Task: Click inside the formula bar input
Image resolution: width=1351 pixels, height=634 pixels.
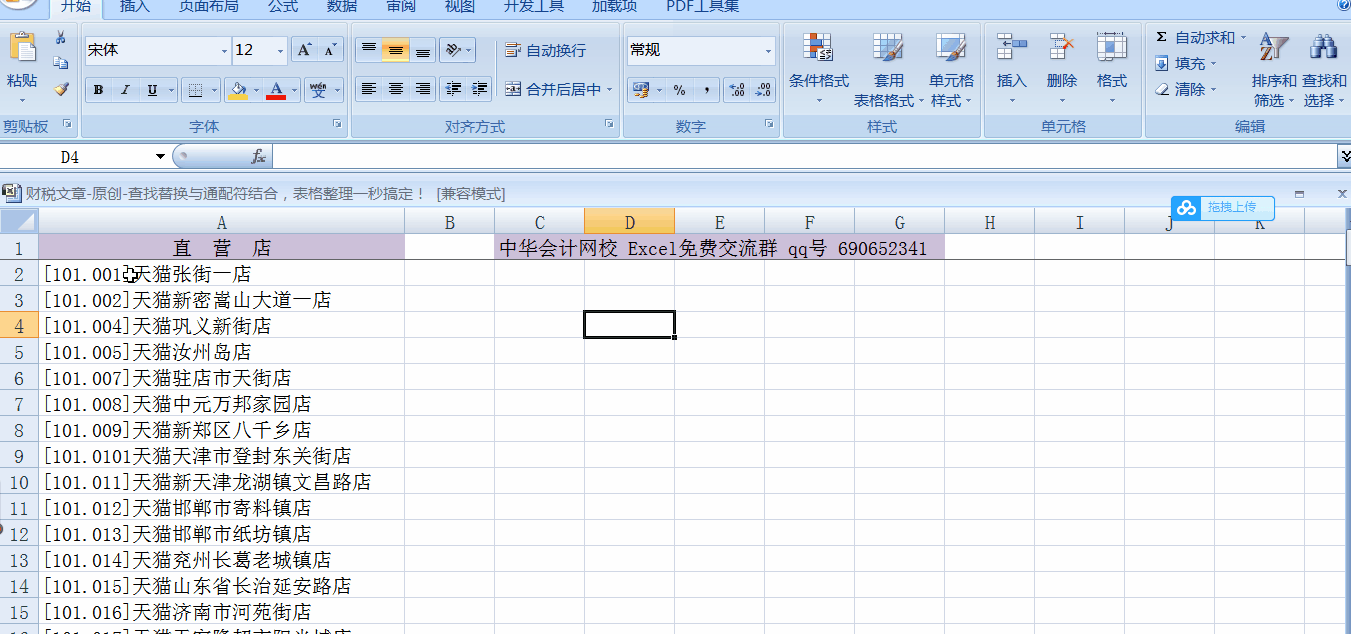Action: 804,156
